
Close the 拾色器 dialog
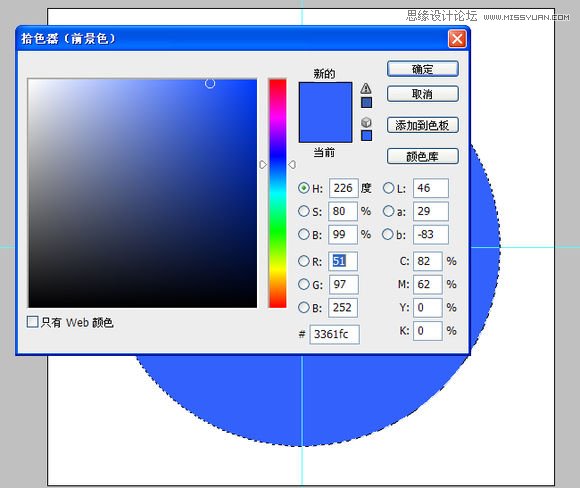point(457,38)
